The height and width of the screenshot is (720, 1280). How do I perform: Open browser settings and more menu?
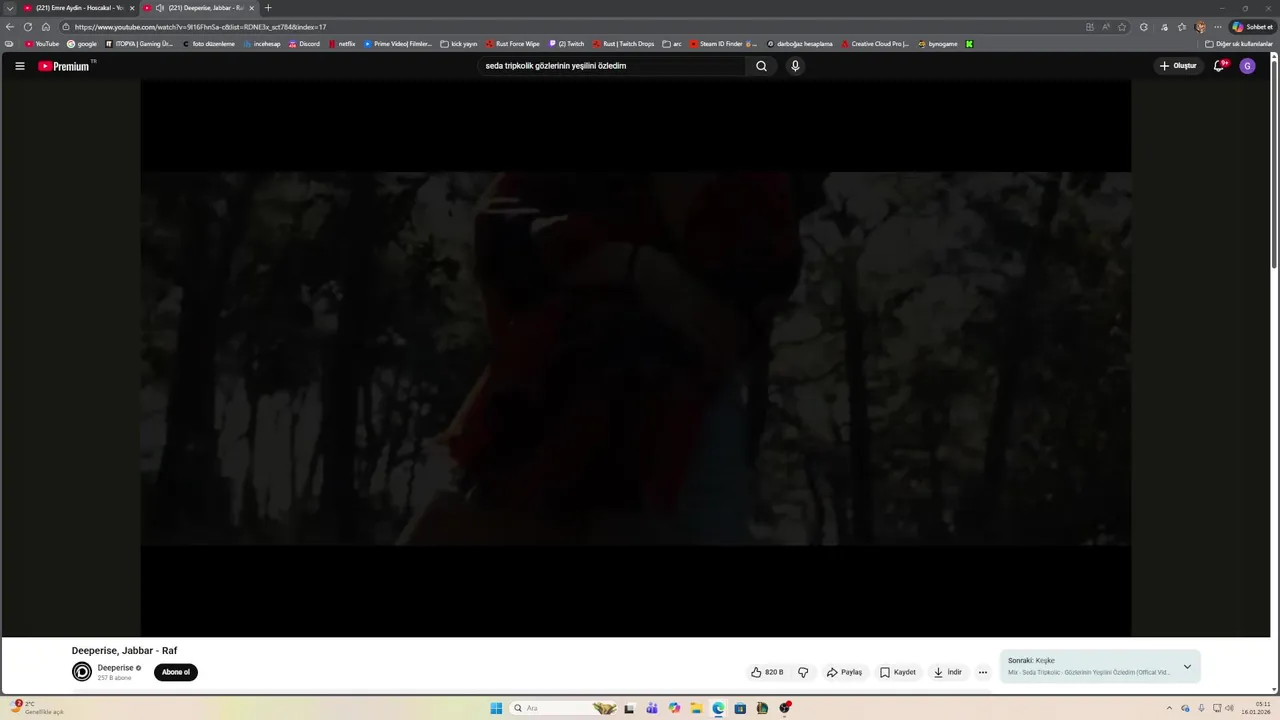pyautogui.click(x=1218, y=27)
